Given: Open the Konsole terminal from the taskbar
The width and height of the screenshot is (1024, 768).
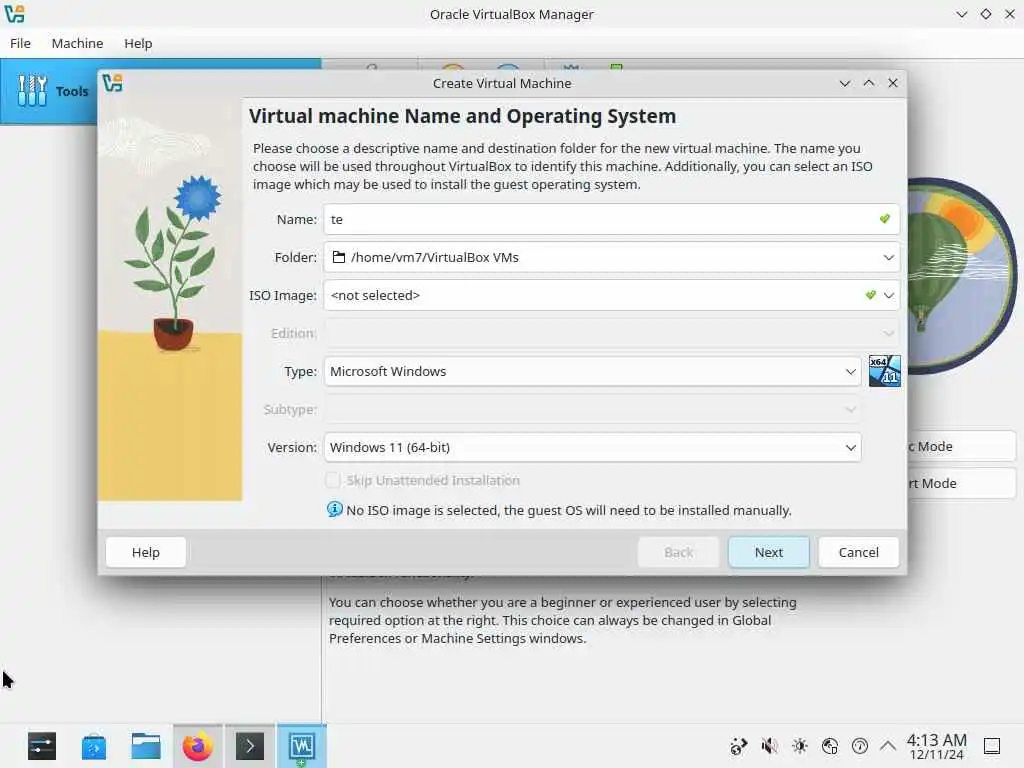Looking at the screenshot, I should click(x=249, y=746).
